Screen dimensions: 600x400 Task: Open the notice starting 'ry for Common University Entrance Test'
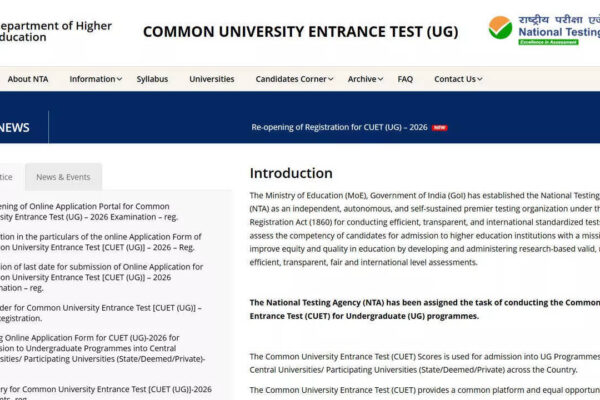click(x=106, y=392)
